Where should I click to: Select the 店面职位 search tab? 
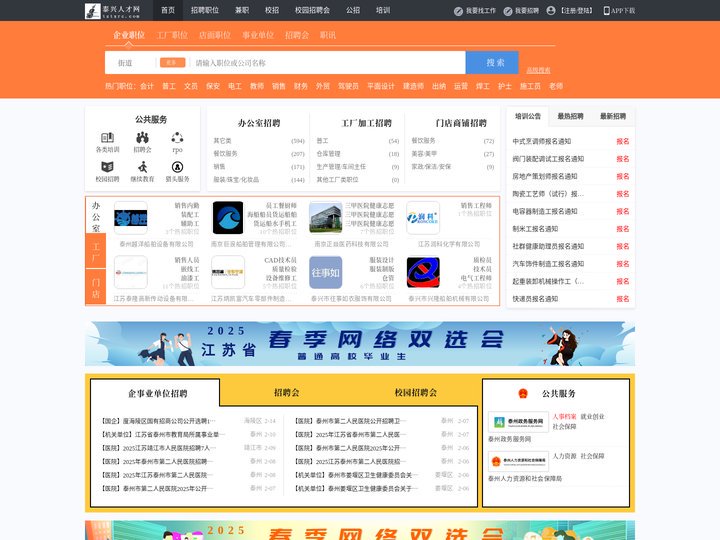tap(215, 35)
